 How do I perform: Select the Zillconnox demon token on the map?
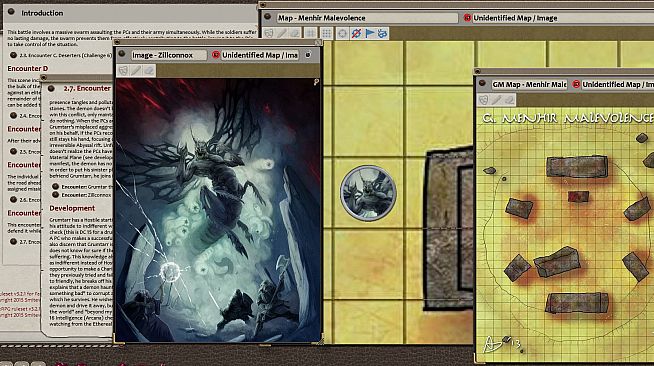coord(368,193)
